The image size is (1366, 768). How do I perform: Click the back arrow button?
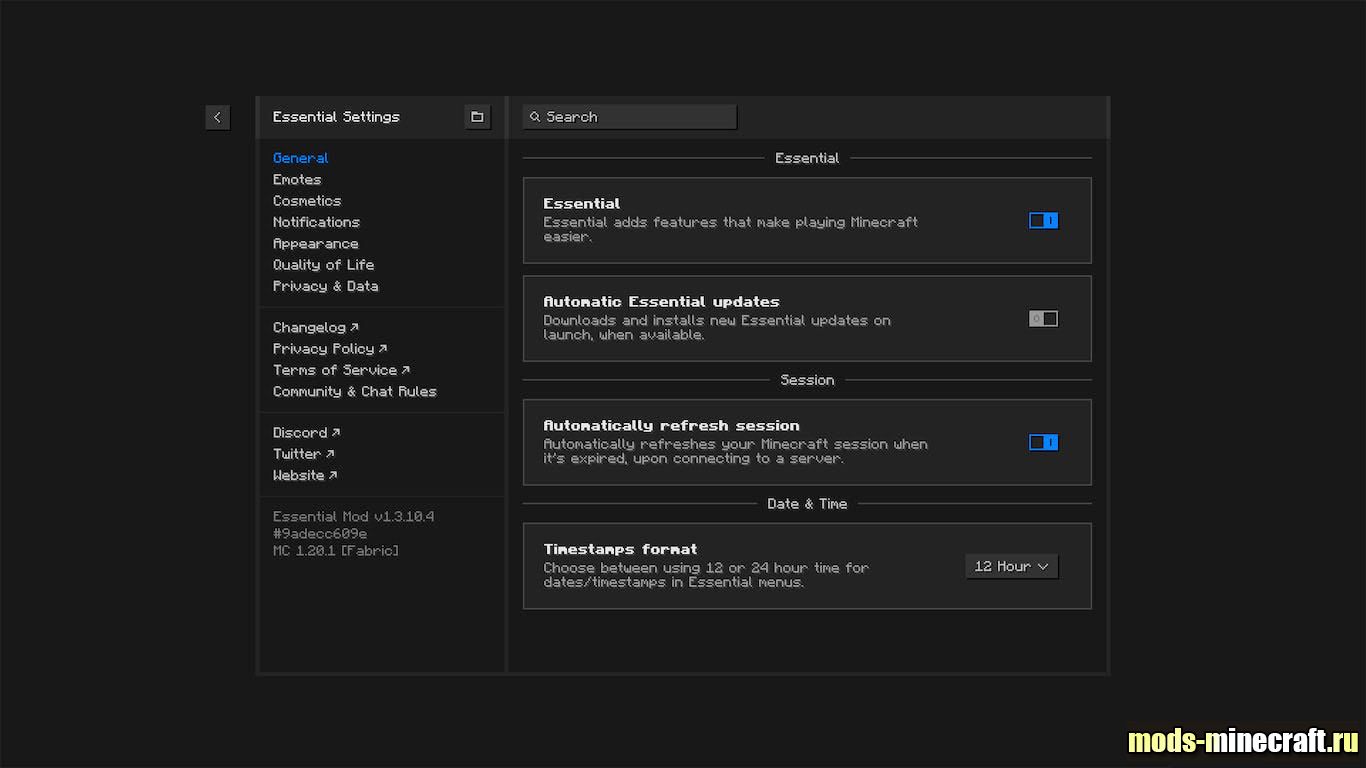click(x=217, y=117)
